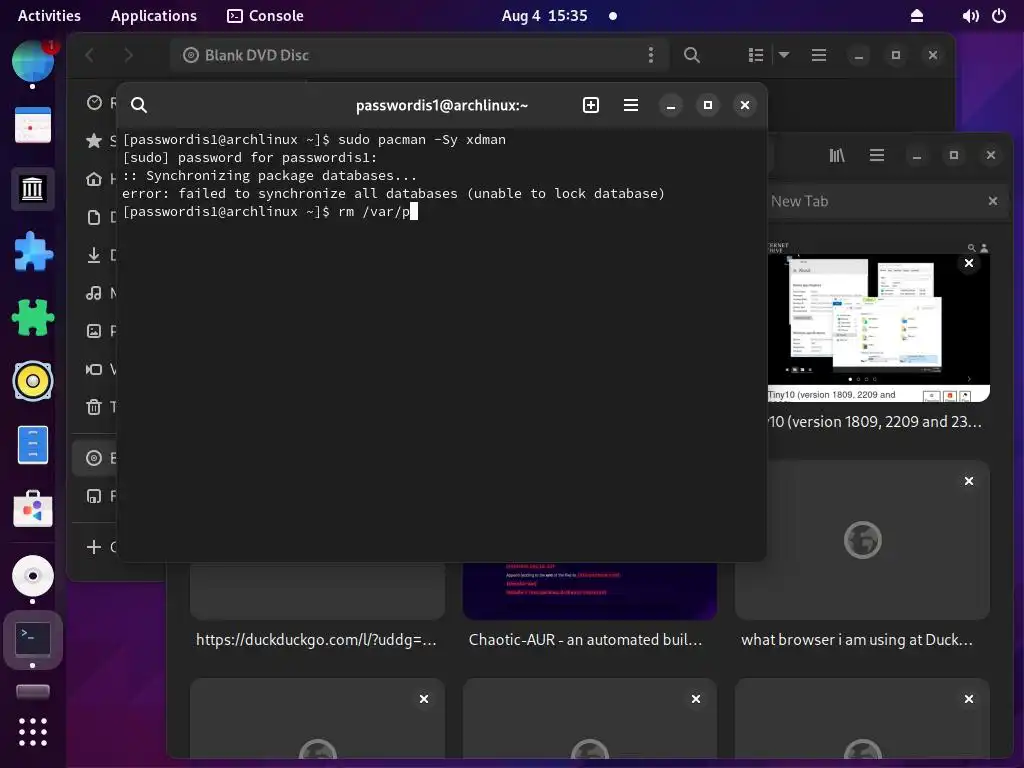Close the New Tab browser tab
The height and width of the screenshot is (768, 1024).
click(x=993, y=201)
